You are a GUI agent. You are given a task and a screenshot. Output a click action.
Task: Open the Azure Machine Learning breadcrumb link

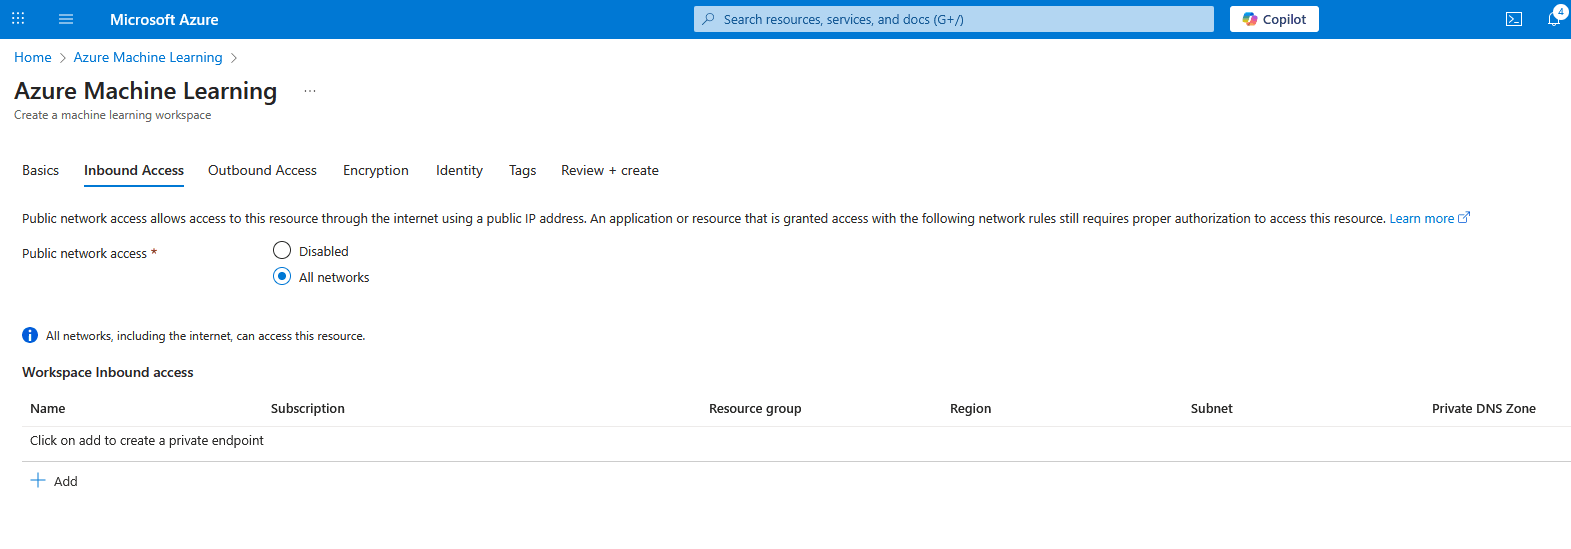(148, 57)
